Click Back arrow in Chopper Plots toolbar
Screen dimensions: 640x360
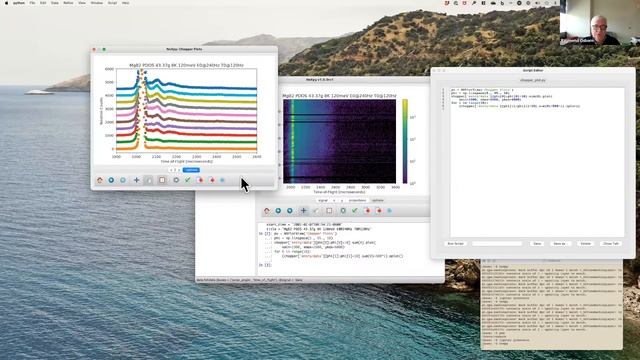(111, 180)
